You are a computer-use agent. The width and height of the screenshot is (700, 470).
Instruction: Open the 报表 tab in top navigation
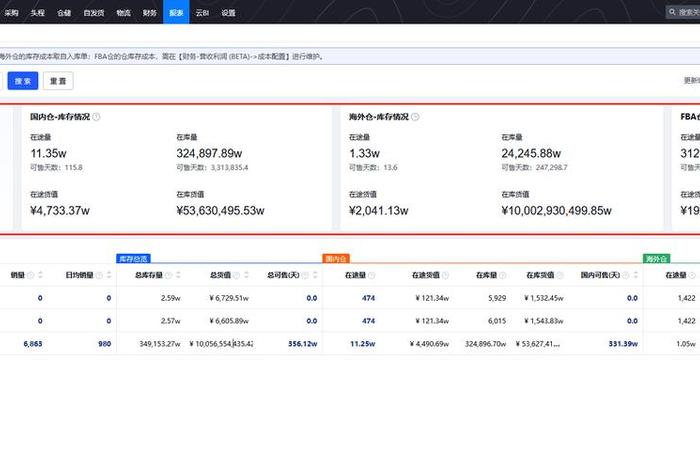pyautogui.click(x=176, y=13)
